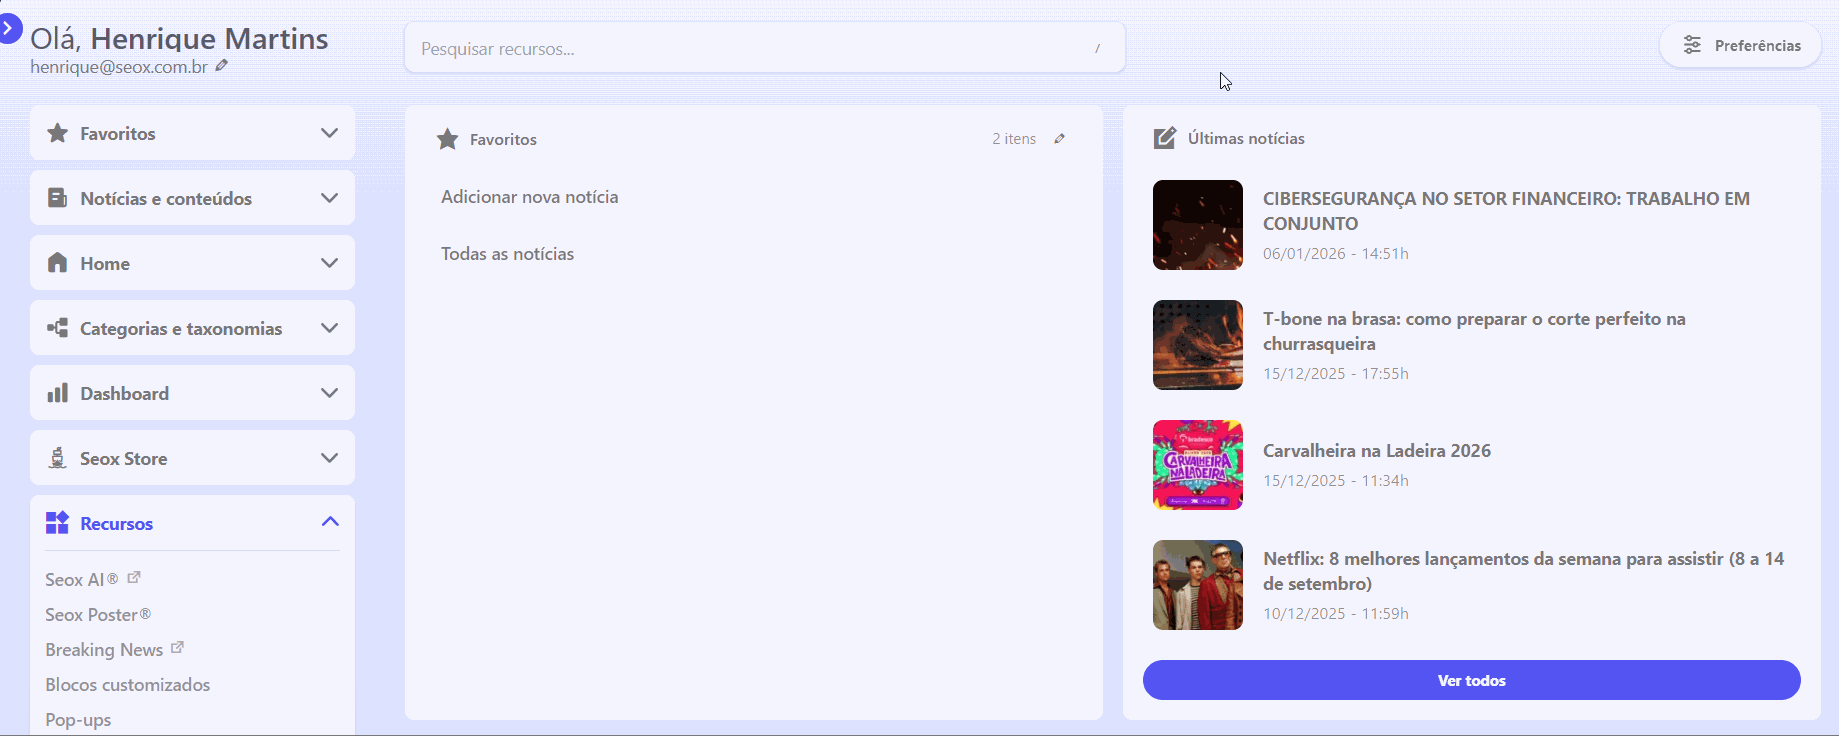Viewport: 1839px width, 736px height.
Task: Click the Pesquisar recursos search field
Action: [750, 49]
